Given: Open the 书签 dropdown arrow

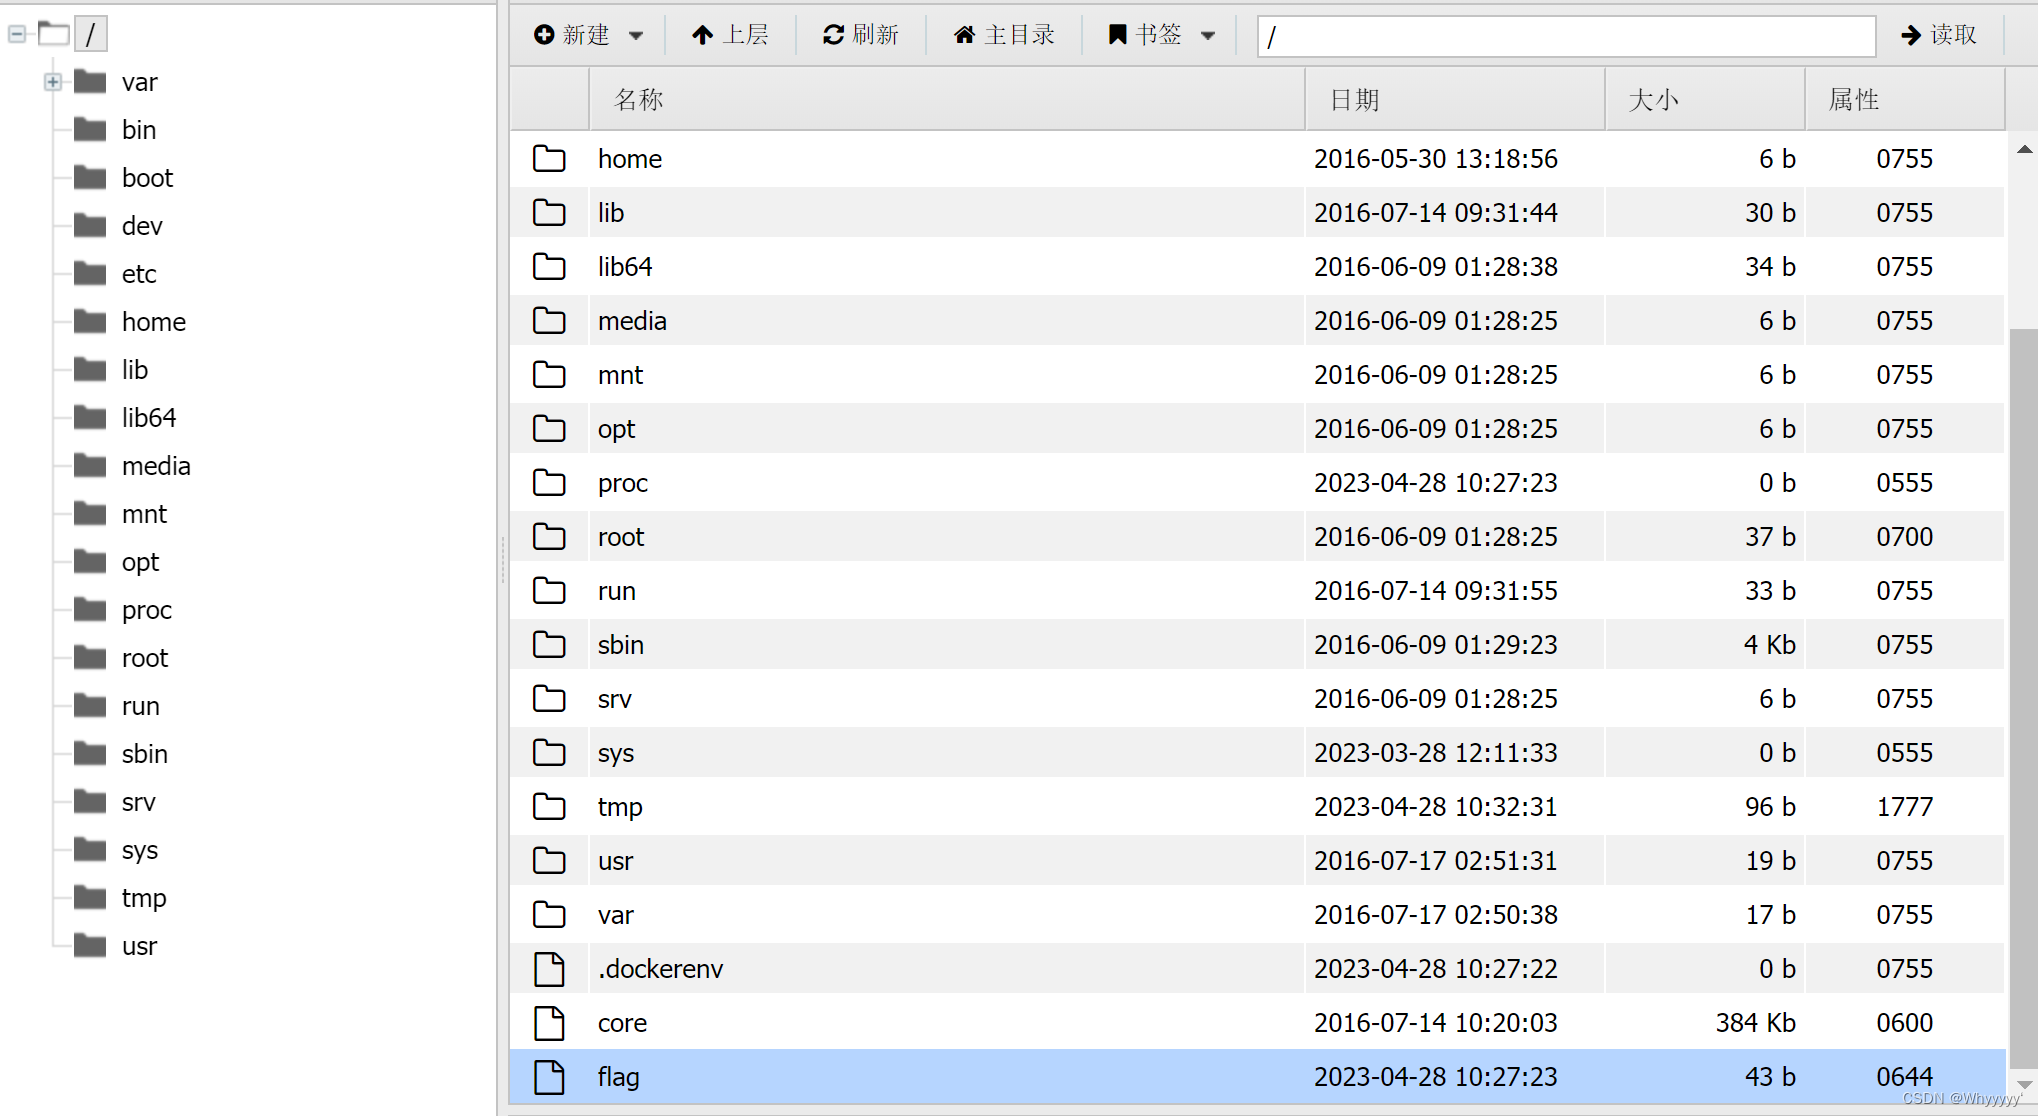Looking at the screenshot, I should click(1208, 36).
